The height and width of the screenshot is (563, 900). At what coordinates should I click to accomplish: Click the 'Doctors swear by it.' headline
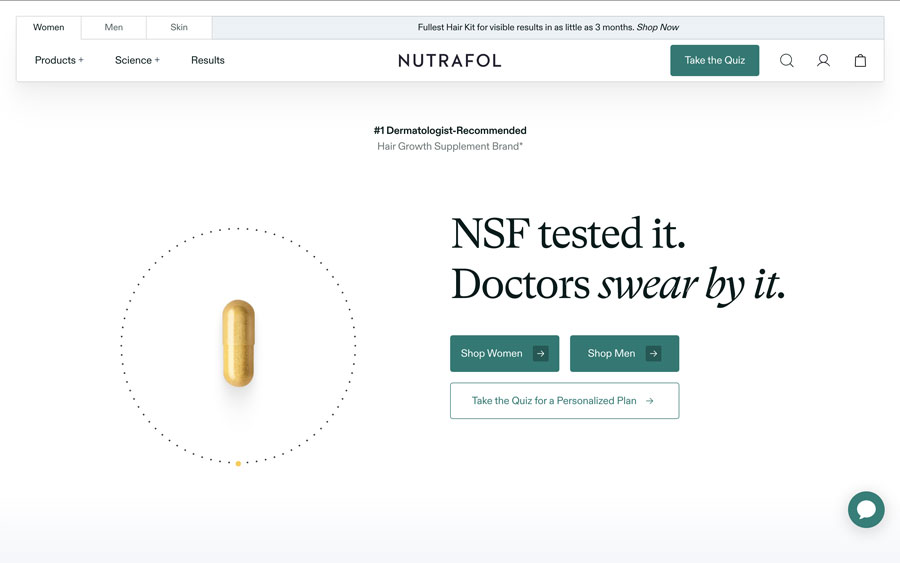pos(618,285)
